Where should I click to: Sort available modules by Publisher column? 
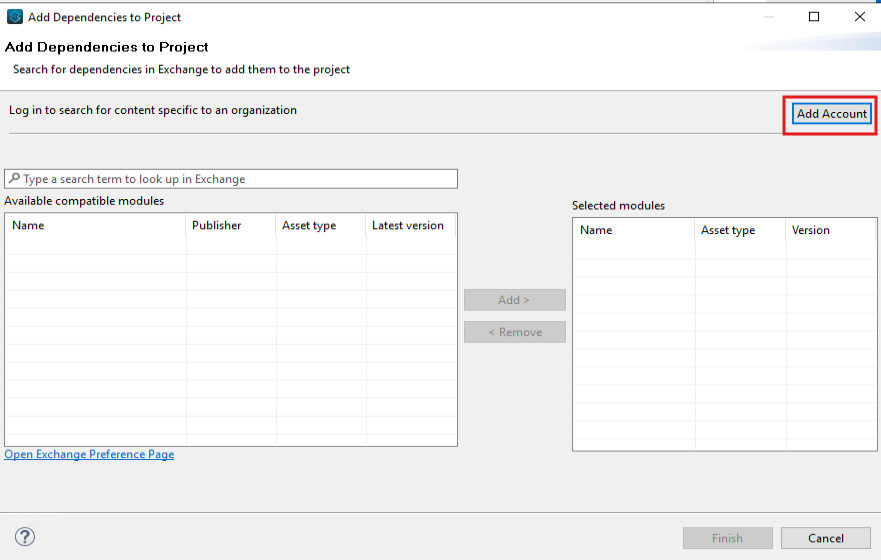coord(230,226)
